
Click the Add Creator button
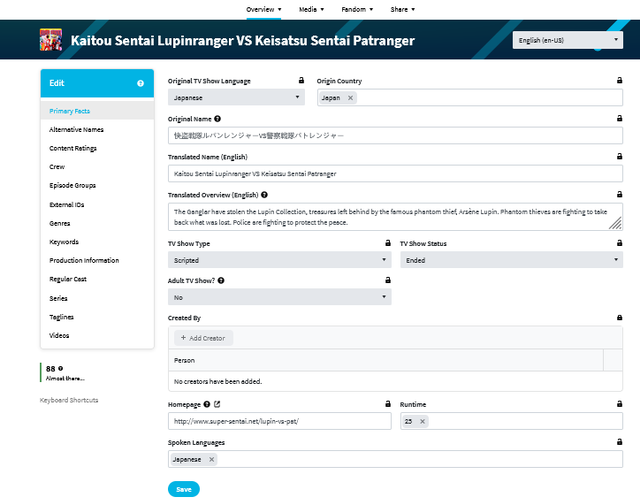coord(203,338)
